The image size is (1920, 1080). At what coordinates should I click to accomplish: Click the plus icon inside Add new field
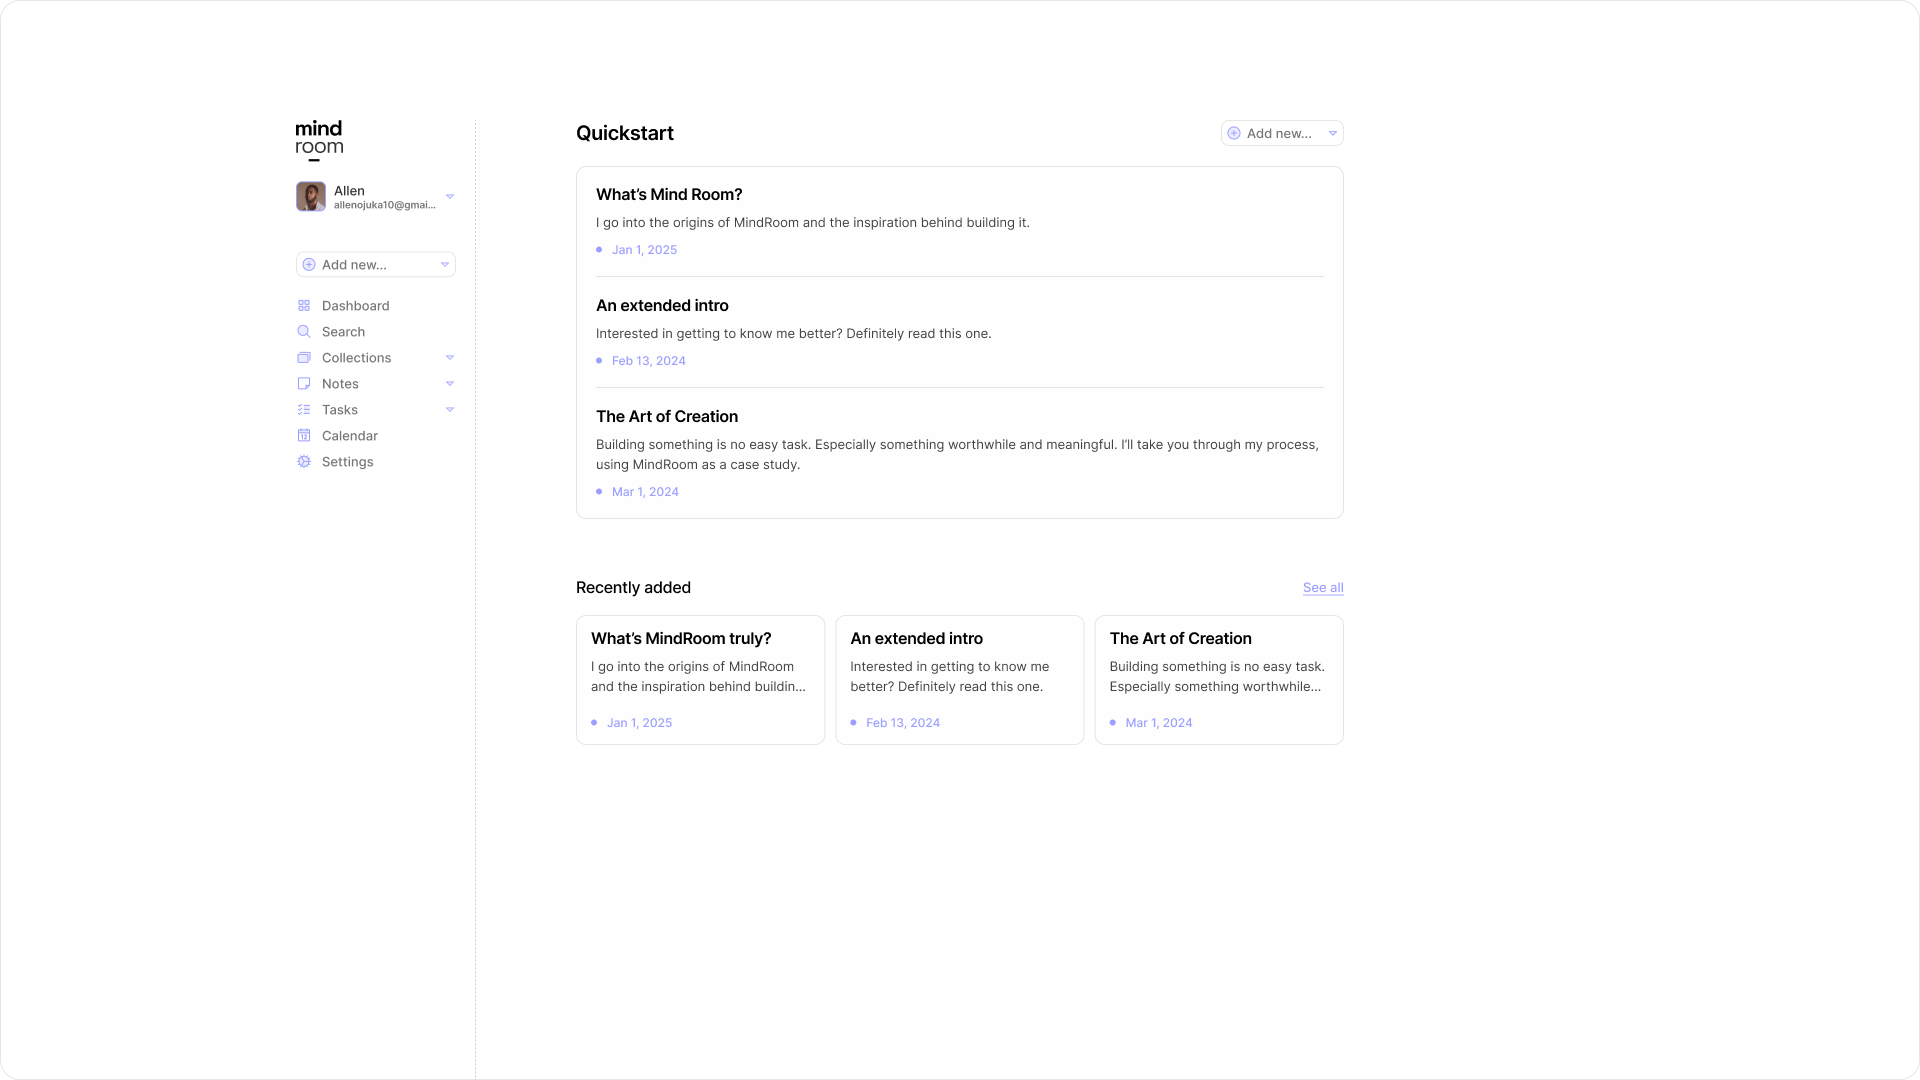pyautogui.click(x=309, y=264)
